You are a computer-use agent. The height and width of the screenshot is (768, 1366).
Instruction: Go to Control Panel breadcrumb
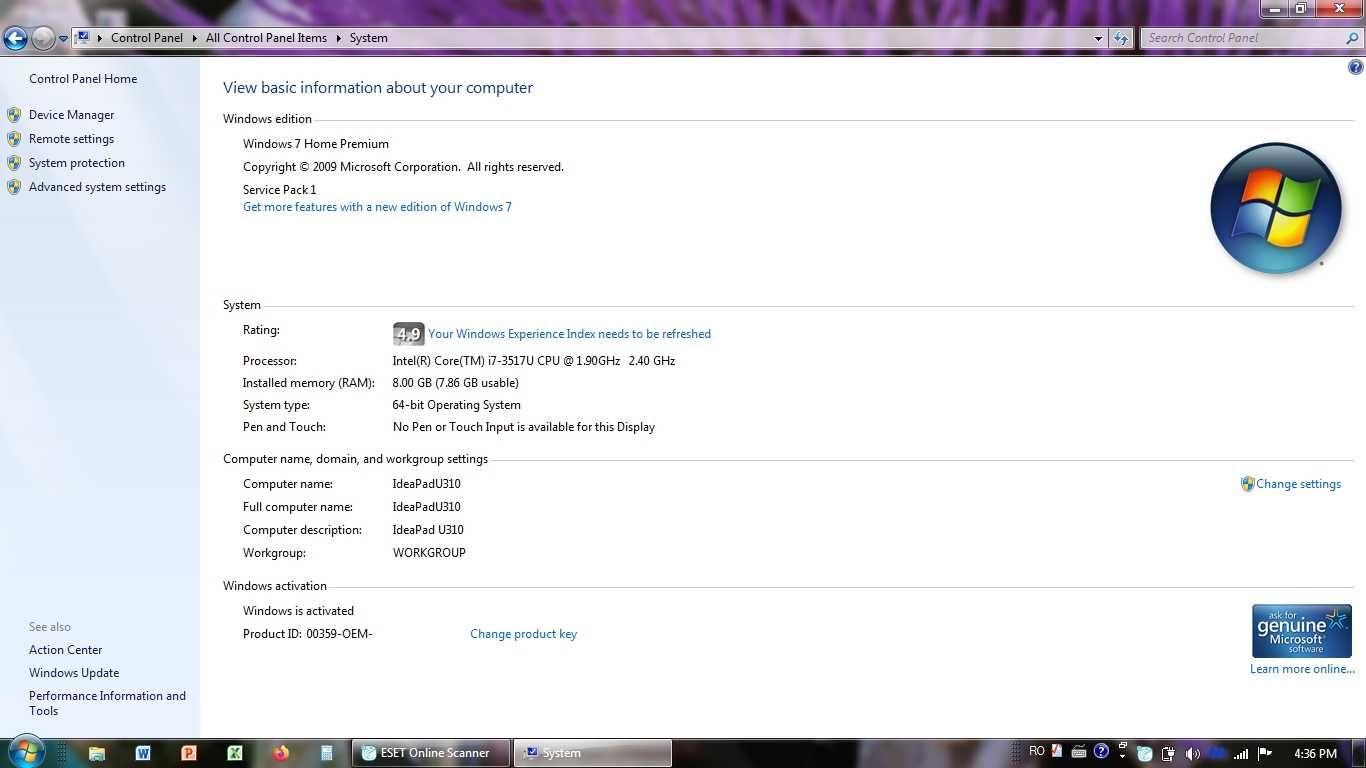pyautogui.click(x=147, y=38)
